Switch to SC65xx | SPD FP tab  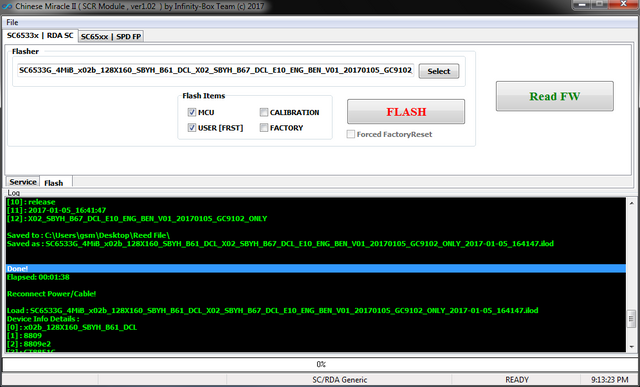(x=111, y=36)
